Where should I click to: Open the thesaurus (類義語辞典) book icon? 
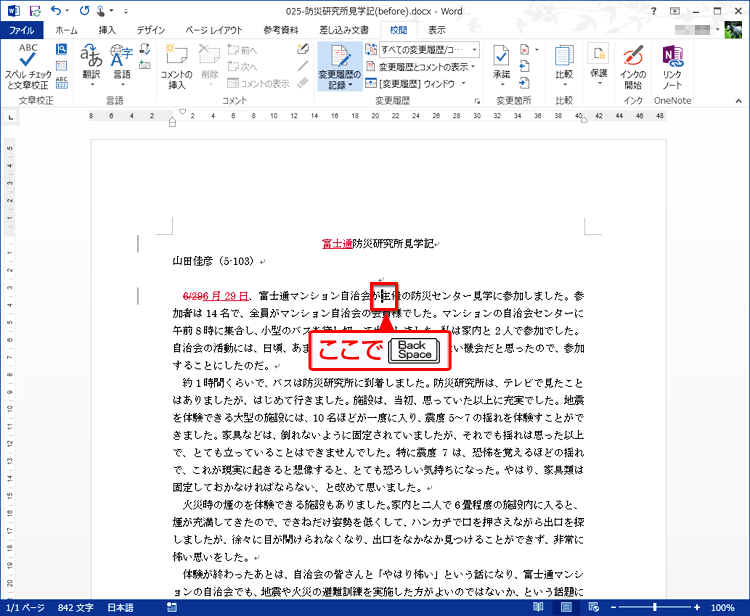click(62, 66)
